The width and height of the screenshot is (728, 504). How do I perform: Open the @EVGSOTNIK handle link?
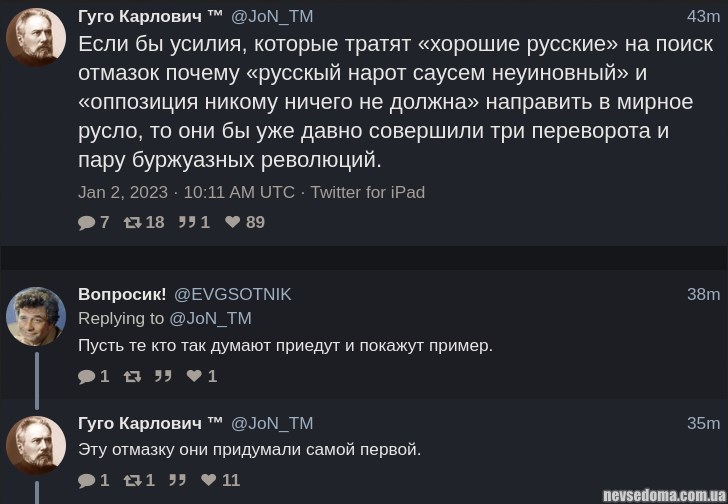[x=232, y=294]
